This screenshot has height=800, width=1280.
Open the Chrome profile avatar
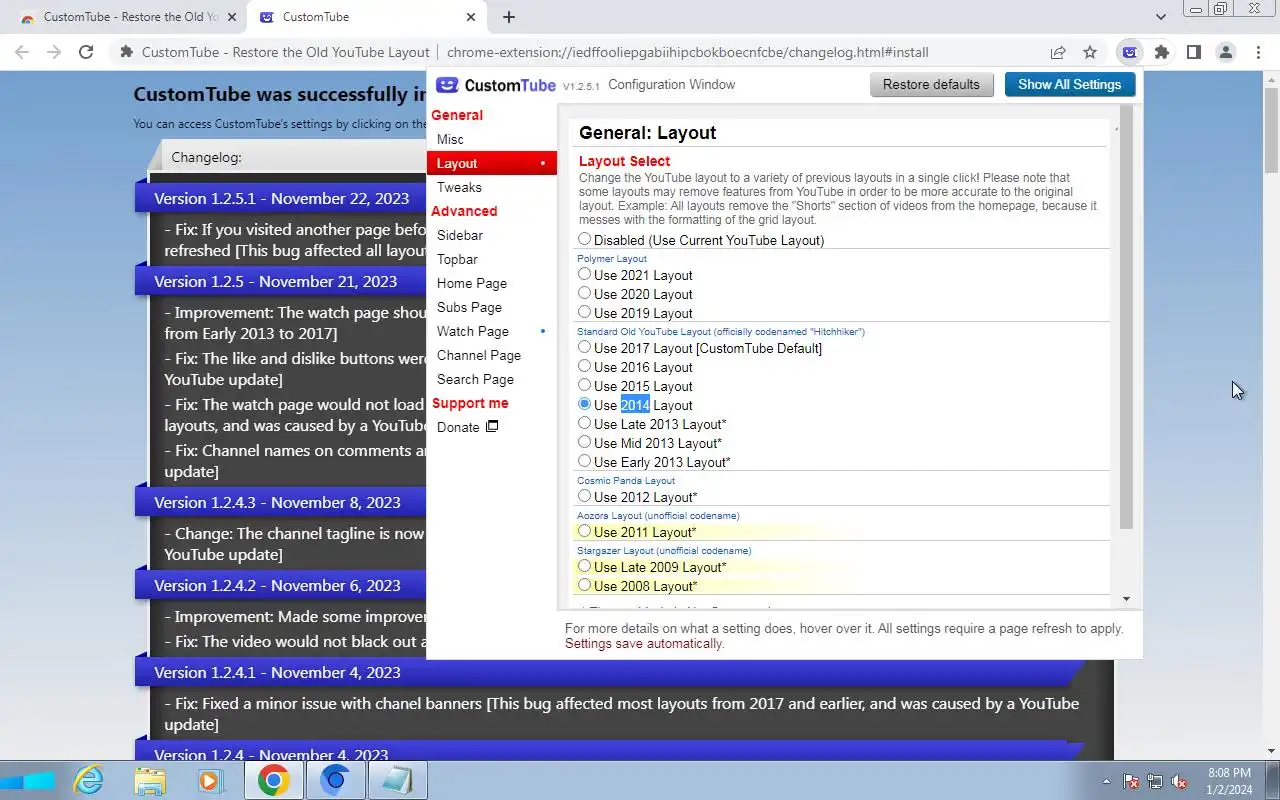click(1225, 52)
